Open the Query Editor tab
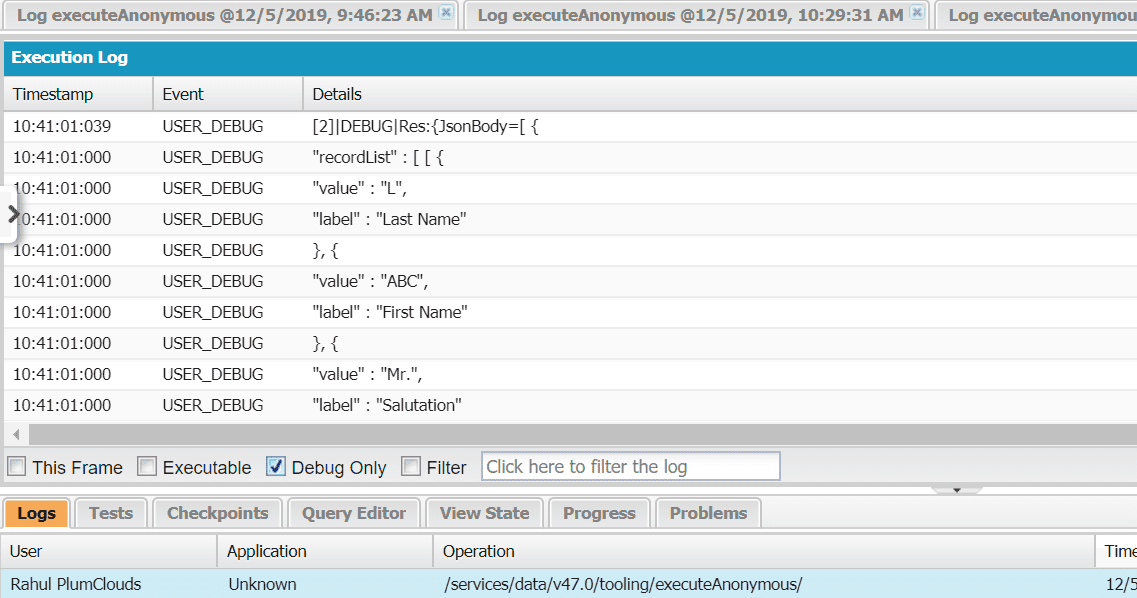Viewport: 1137px width, 598px height. (x=354, y=513)
